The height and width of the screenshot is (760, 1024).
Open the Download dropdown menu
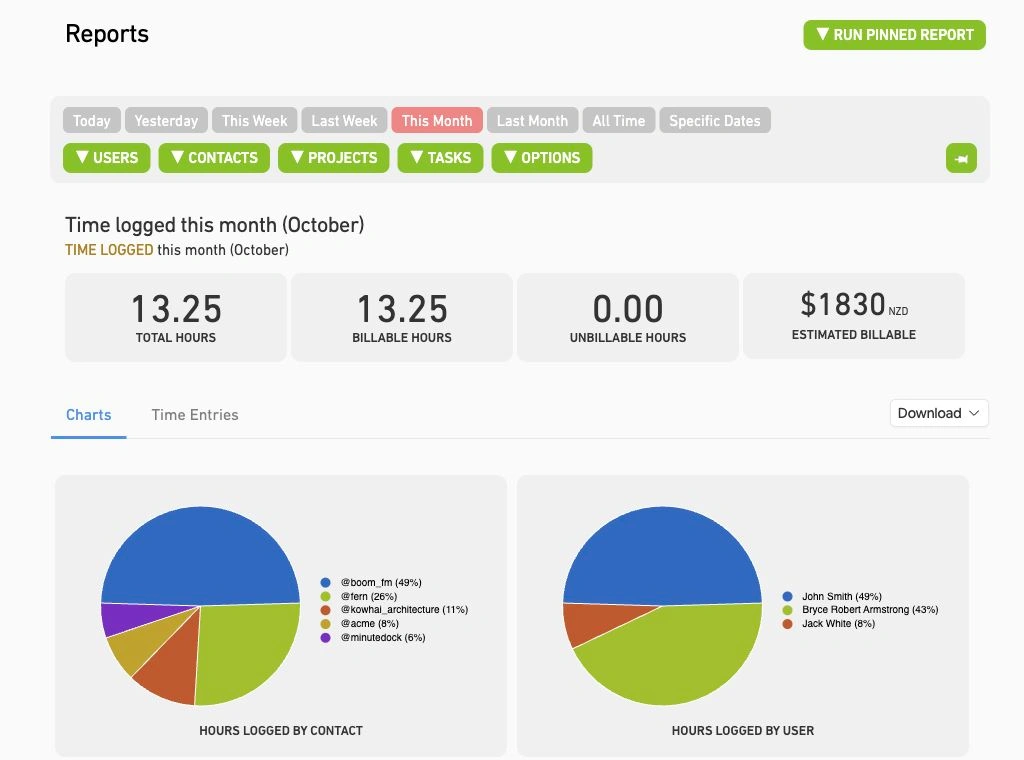pyautogui.click(x=939, y=413)
